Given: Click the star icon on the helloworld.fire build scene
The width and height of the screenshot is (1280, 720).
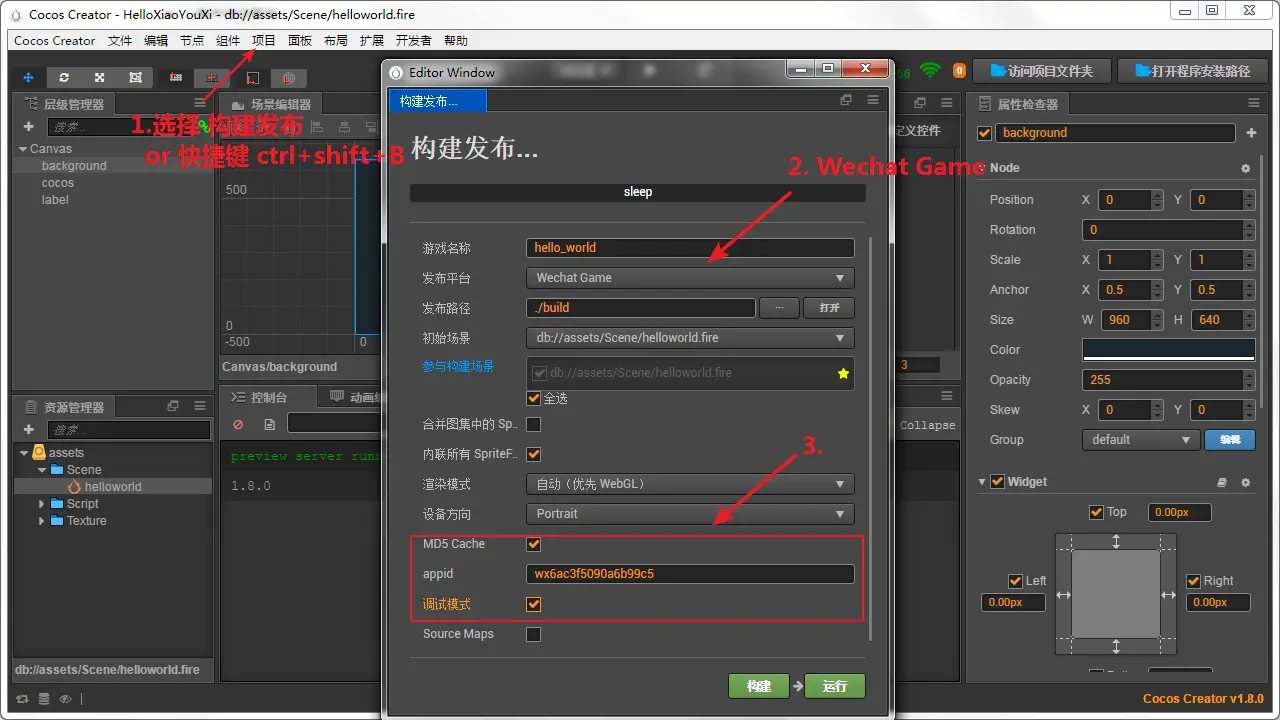Looking at the screenshot, I should tap(843, 373).
